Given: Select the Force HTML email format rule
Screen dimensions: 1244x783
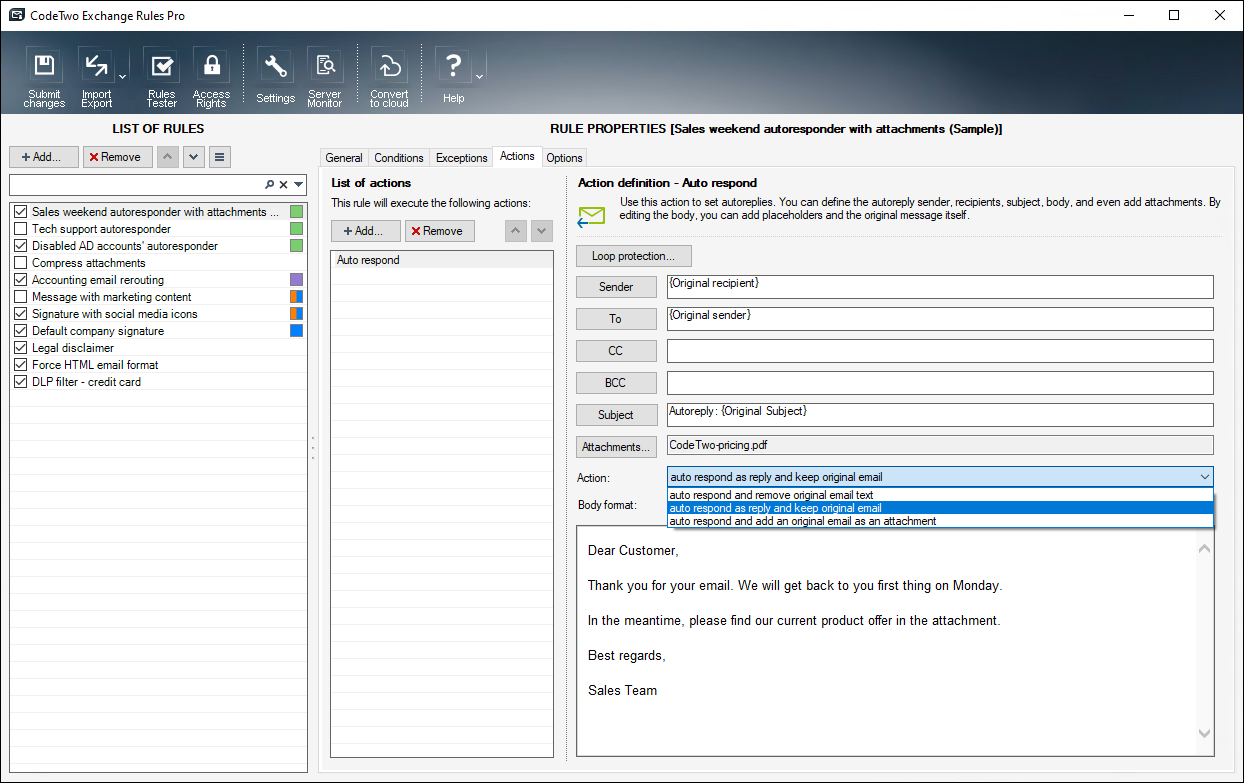Looking at the screenshot, I should point(95,365).
